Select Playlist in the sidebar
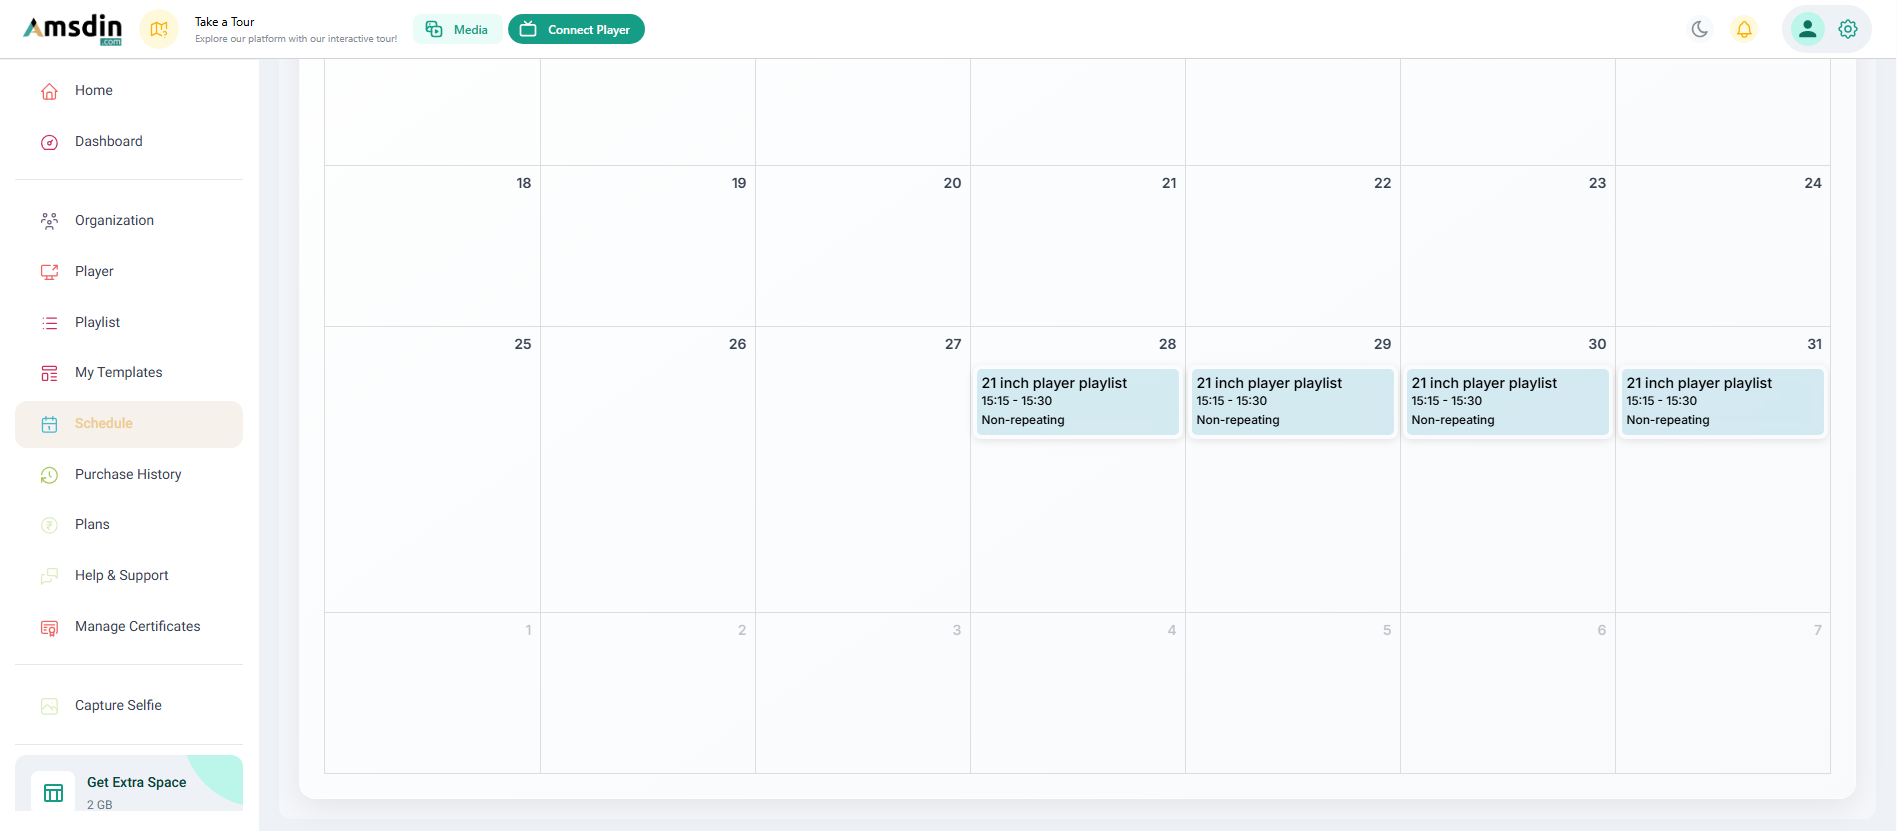Image resolution: width=1897 pixels, height=831 pixels. tap(97, 322)
